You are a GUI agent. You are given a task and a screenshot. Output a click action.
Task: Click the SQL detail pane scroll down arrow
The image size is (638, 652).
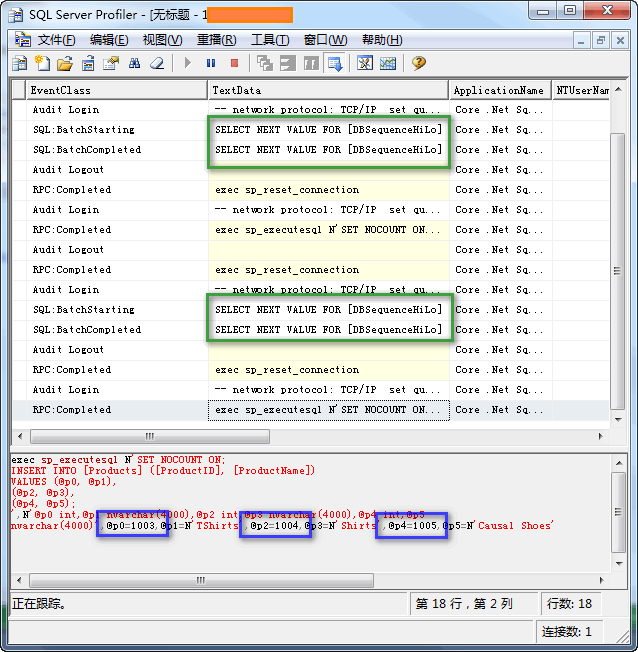tap(619, 563)
